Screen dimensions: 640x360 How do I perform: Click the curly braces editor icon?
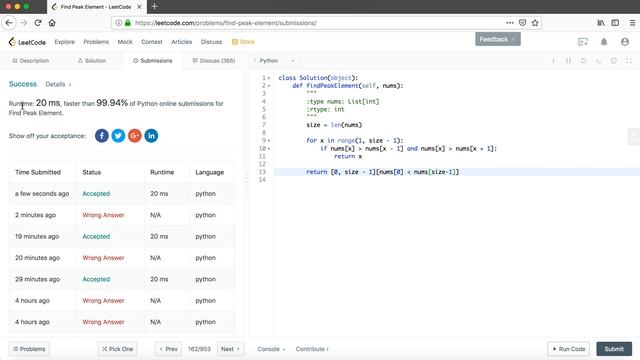pyautogui.click(x=568, y=60)
